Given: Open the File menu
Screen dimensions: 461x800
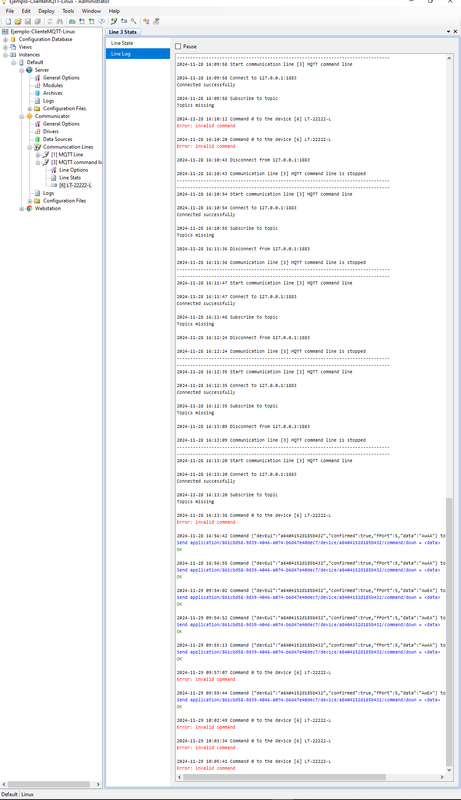Looking at the screenshot, I should [10, 11].
